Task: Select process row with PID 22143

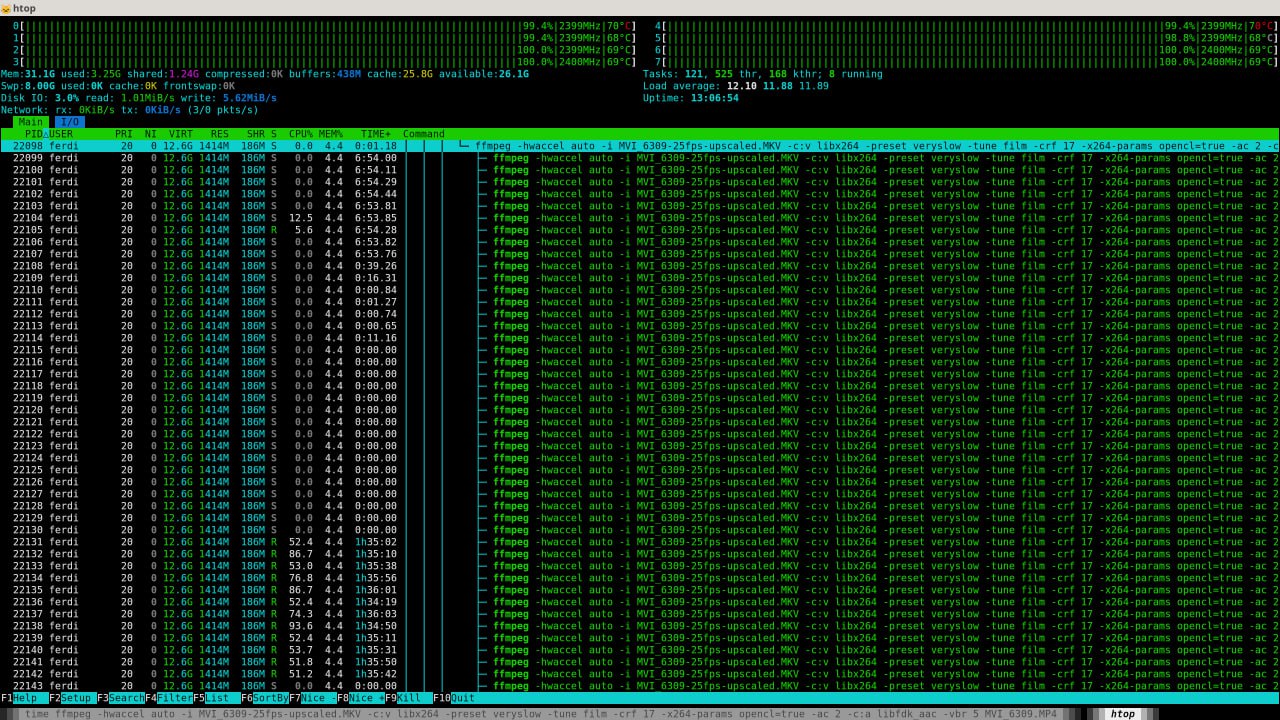Action: pos(640,686)
